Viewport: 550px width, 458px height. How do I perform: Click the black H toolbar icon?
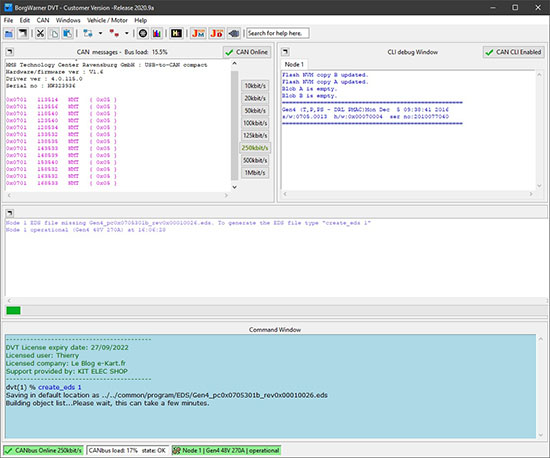coord(176,33)
